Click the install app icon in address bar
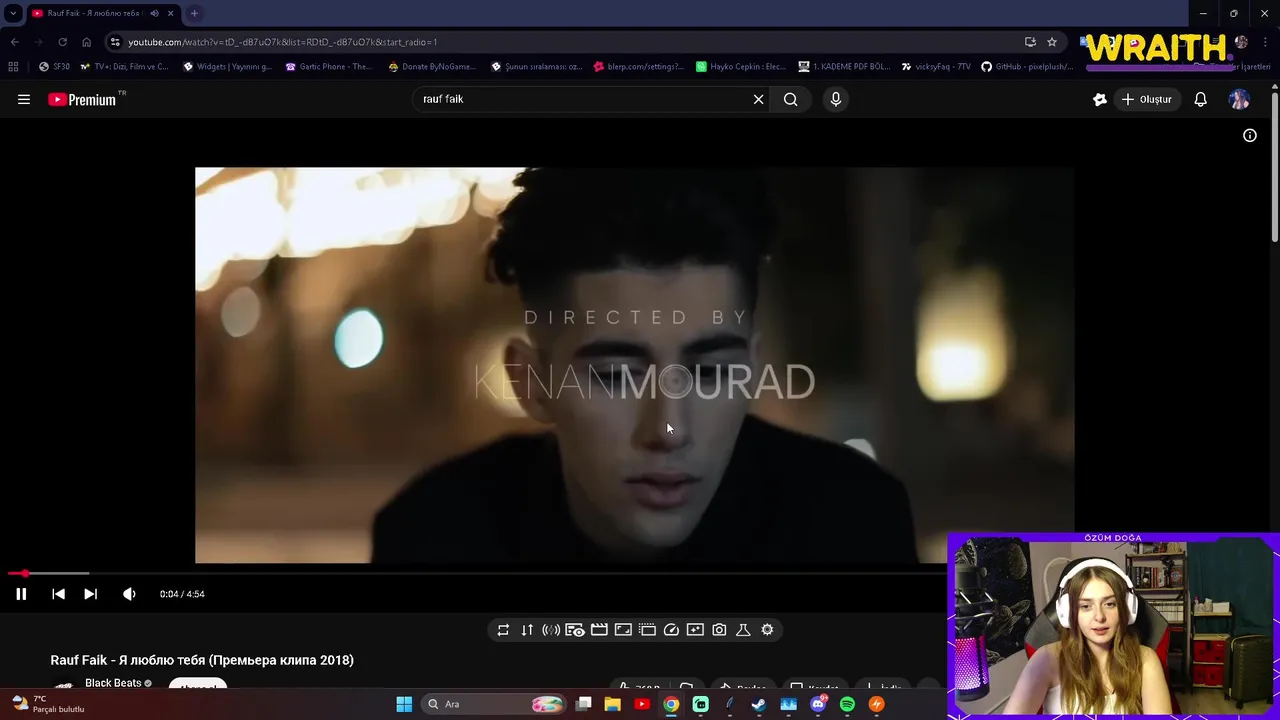Image resolution: width=1280 pixels, height=720 pixels. pyautogui.click(x=1030, y=42)
